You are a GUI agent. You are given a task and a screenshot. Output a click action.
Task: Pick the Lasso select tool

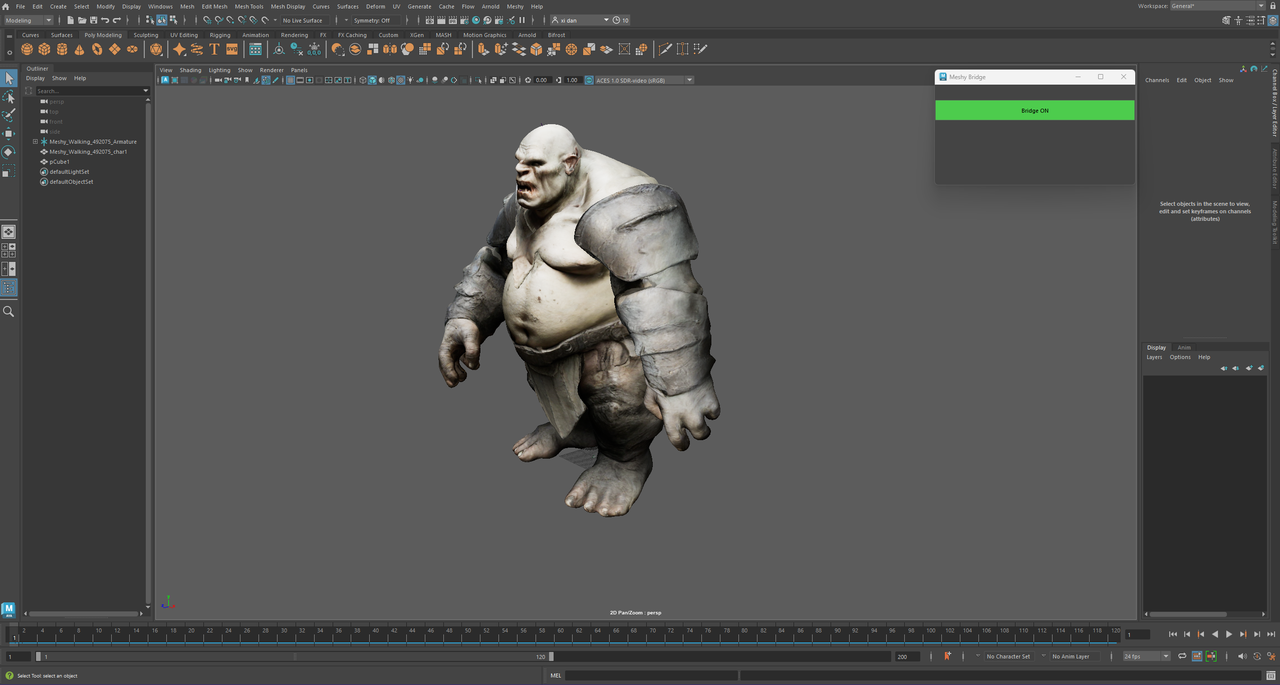click(x=9, y=97)
